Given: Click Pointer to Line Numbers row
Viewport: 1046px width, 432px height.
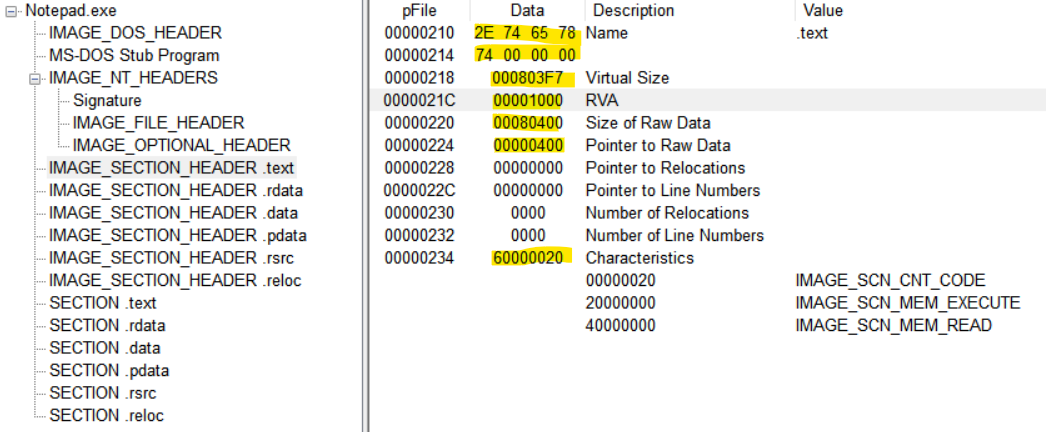Looking at the screenshot, I should point(672,191).
